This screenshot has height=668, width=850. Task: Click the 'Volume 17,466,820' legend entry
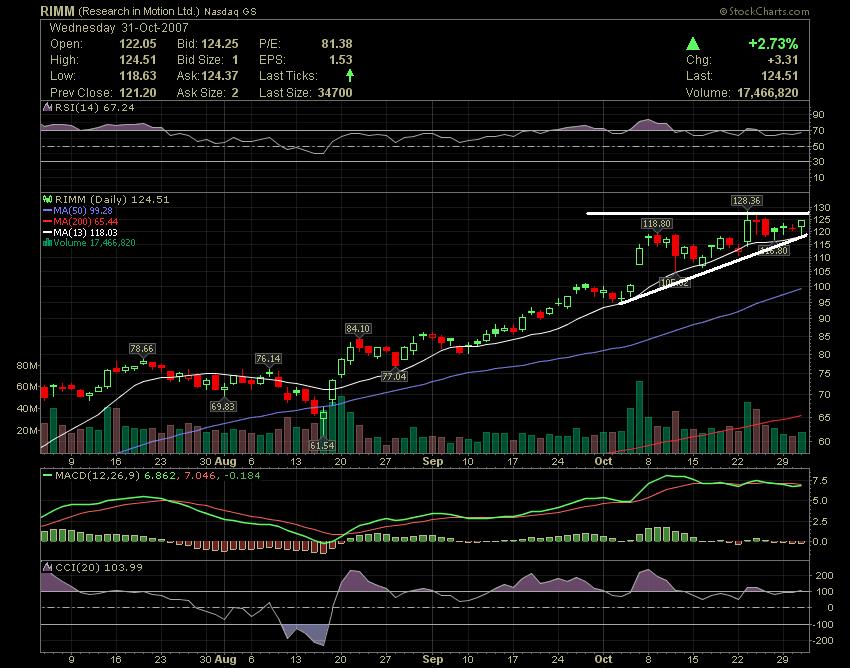click(94, 242)
